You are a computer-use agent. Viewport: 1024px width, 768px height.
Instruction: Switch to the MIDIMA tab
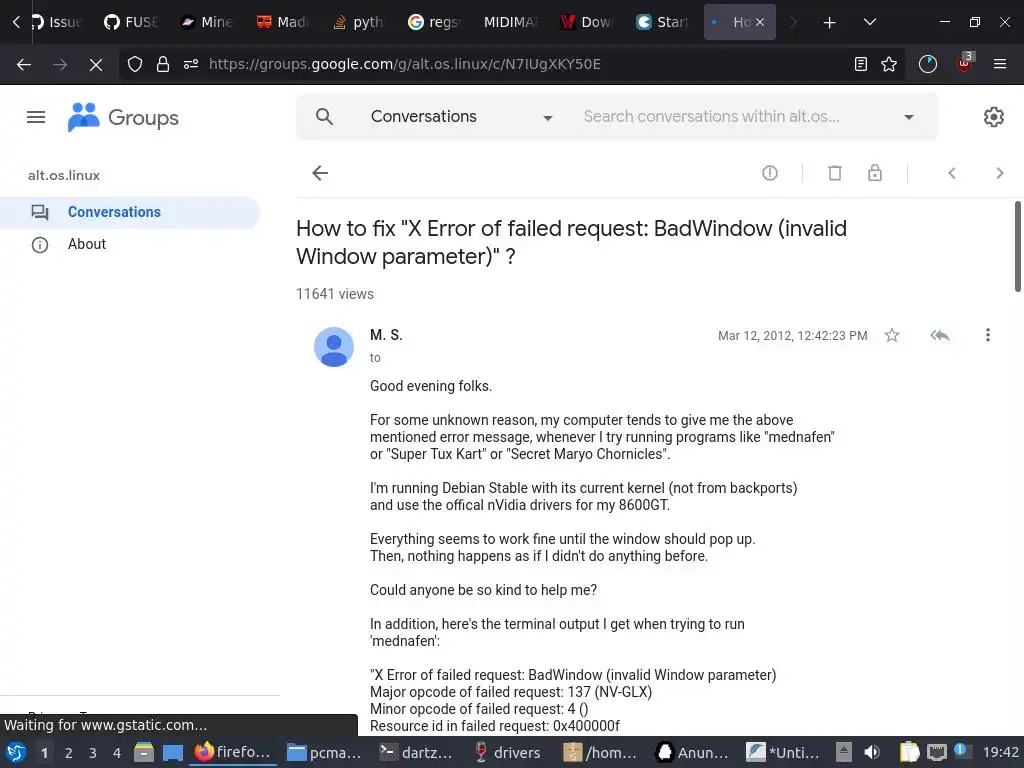click(x=510, y=22)
